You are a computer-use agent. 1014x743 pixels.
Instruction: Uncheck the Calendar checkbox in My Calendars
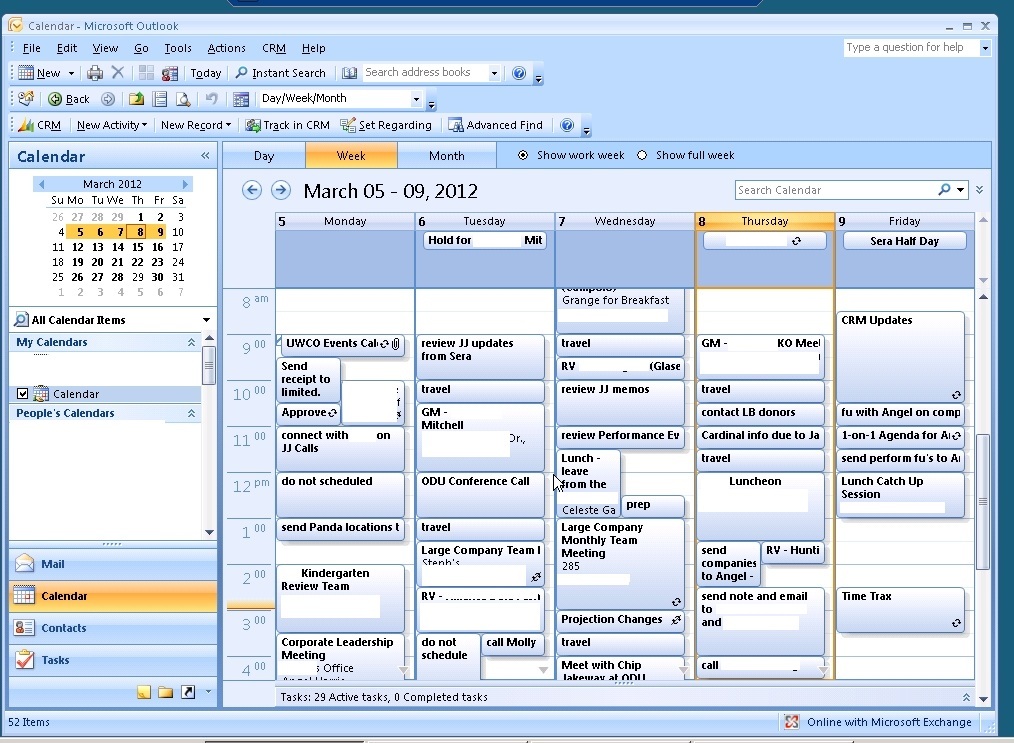click(23, 394)
